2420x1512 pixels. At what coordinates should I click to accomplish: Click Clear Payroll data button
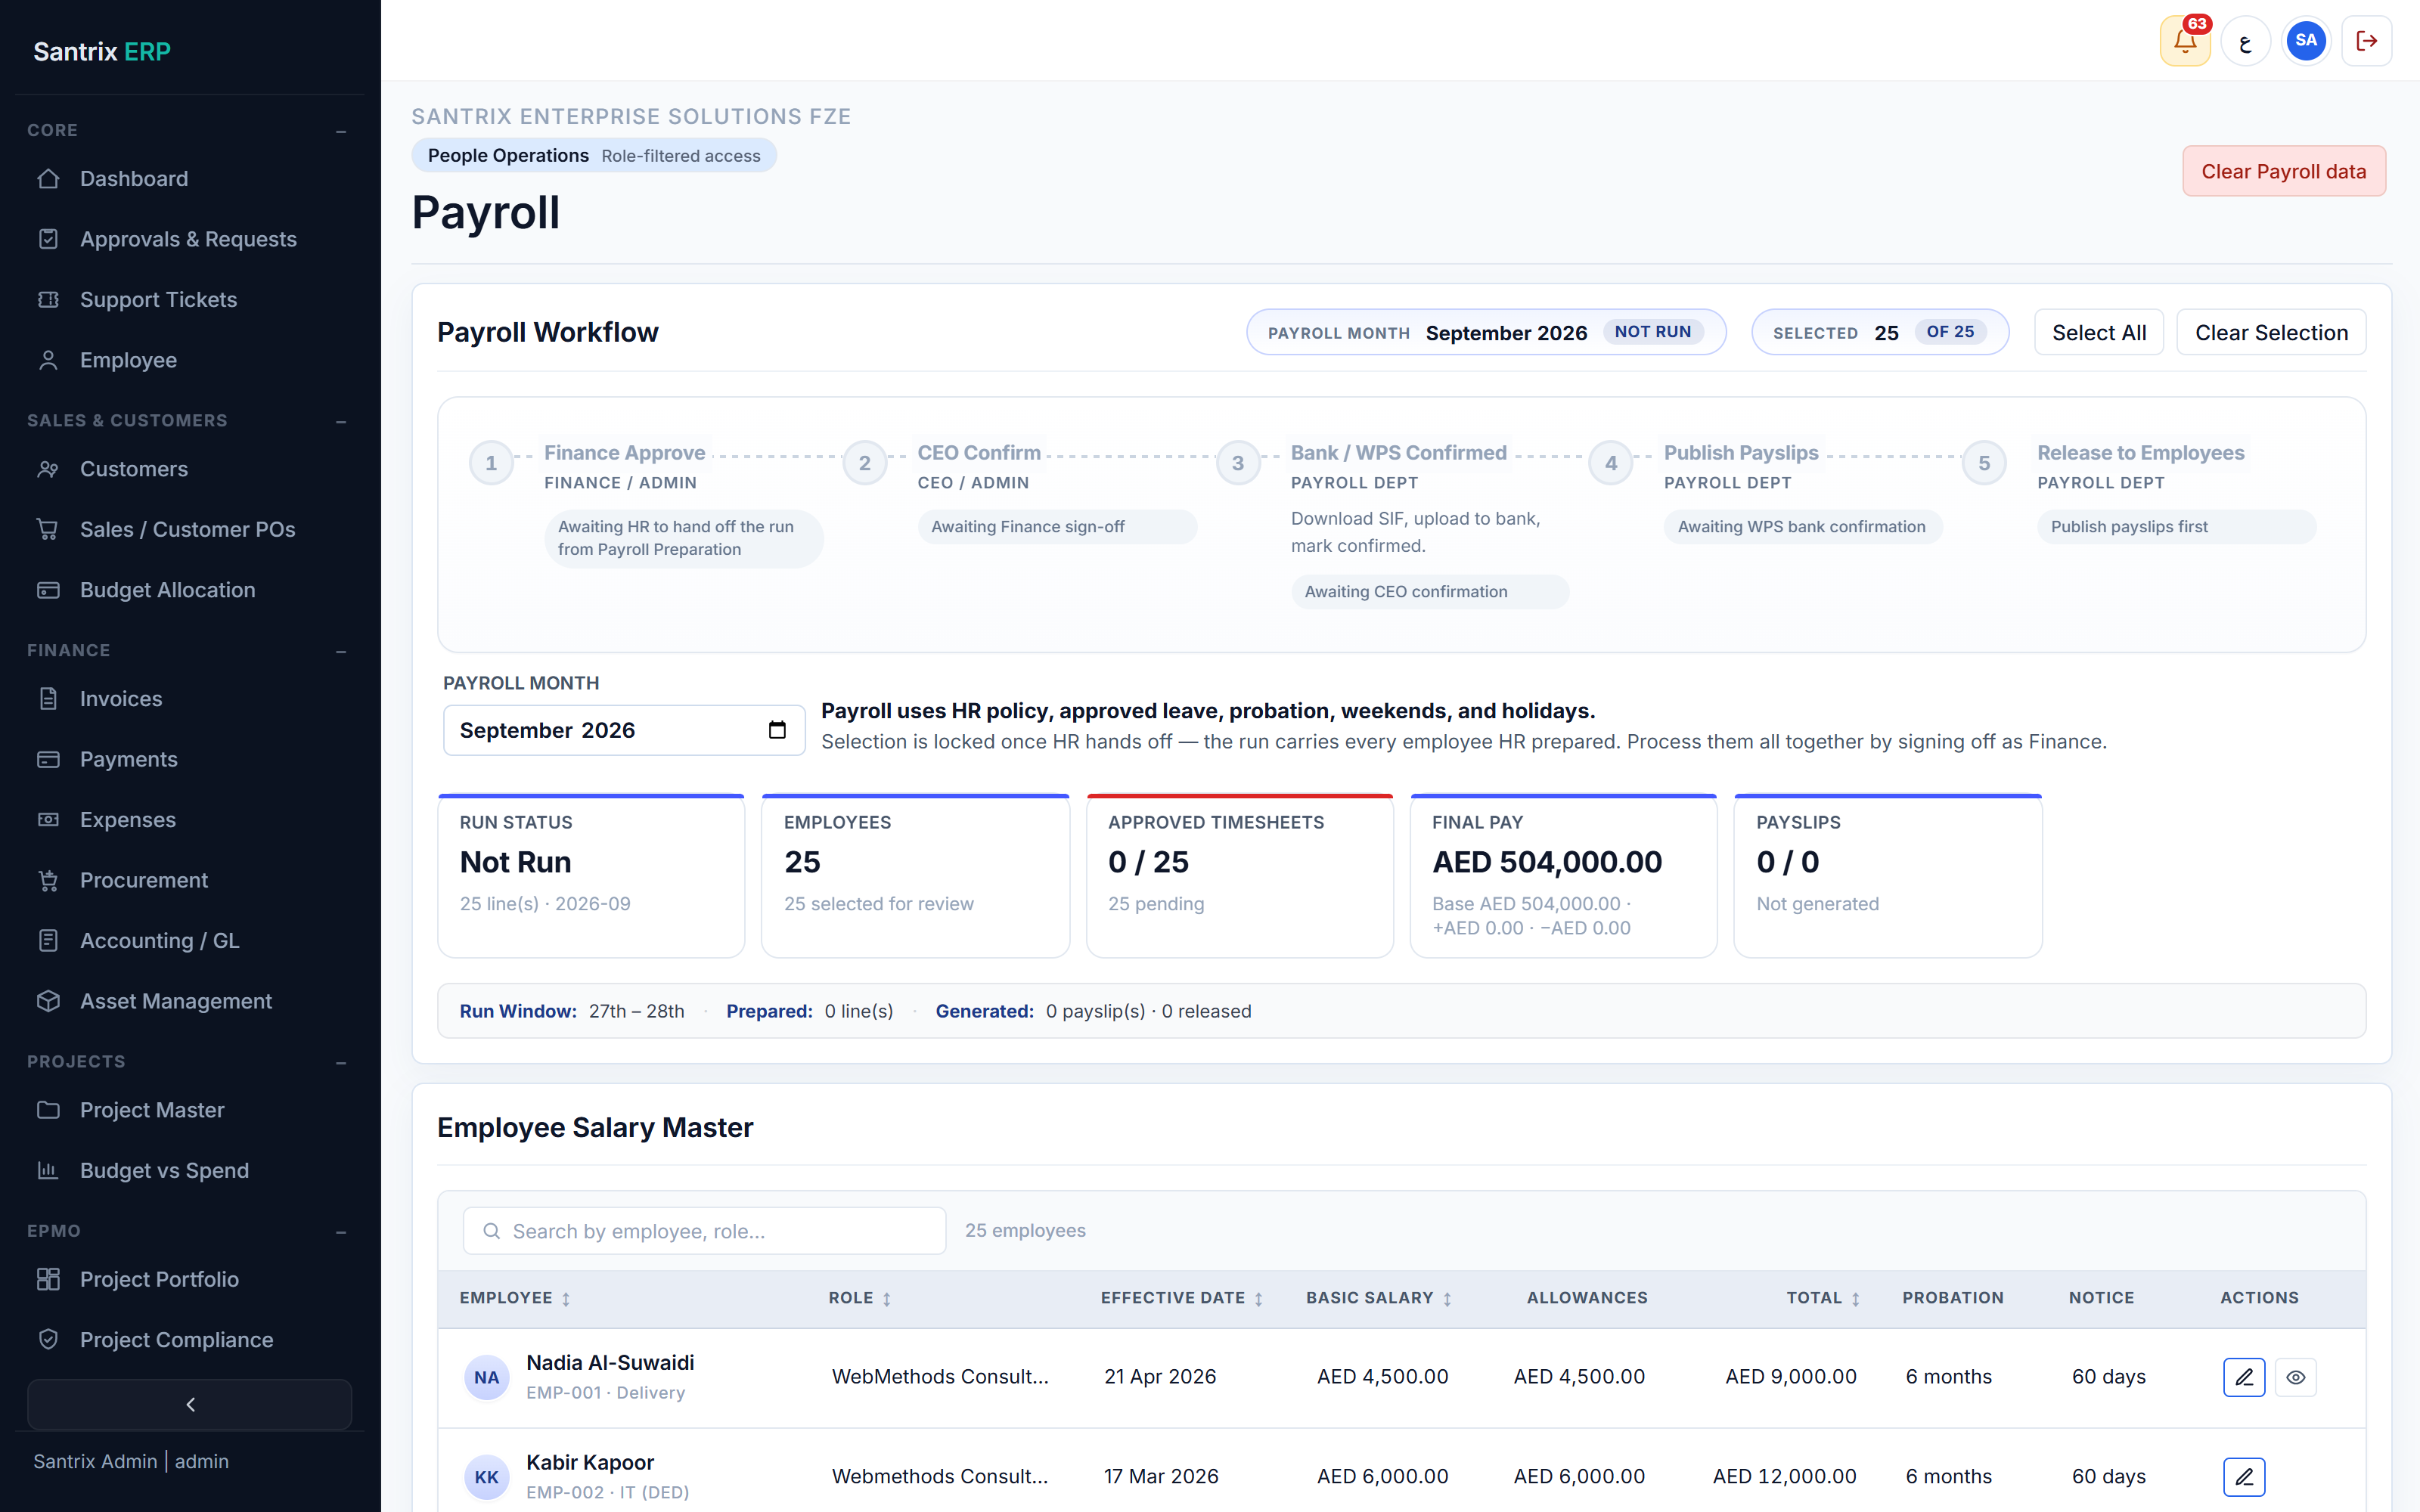point(2284,171)
